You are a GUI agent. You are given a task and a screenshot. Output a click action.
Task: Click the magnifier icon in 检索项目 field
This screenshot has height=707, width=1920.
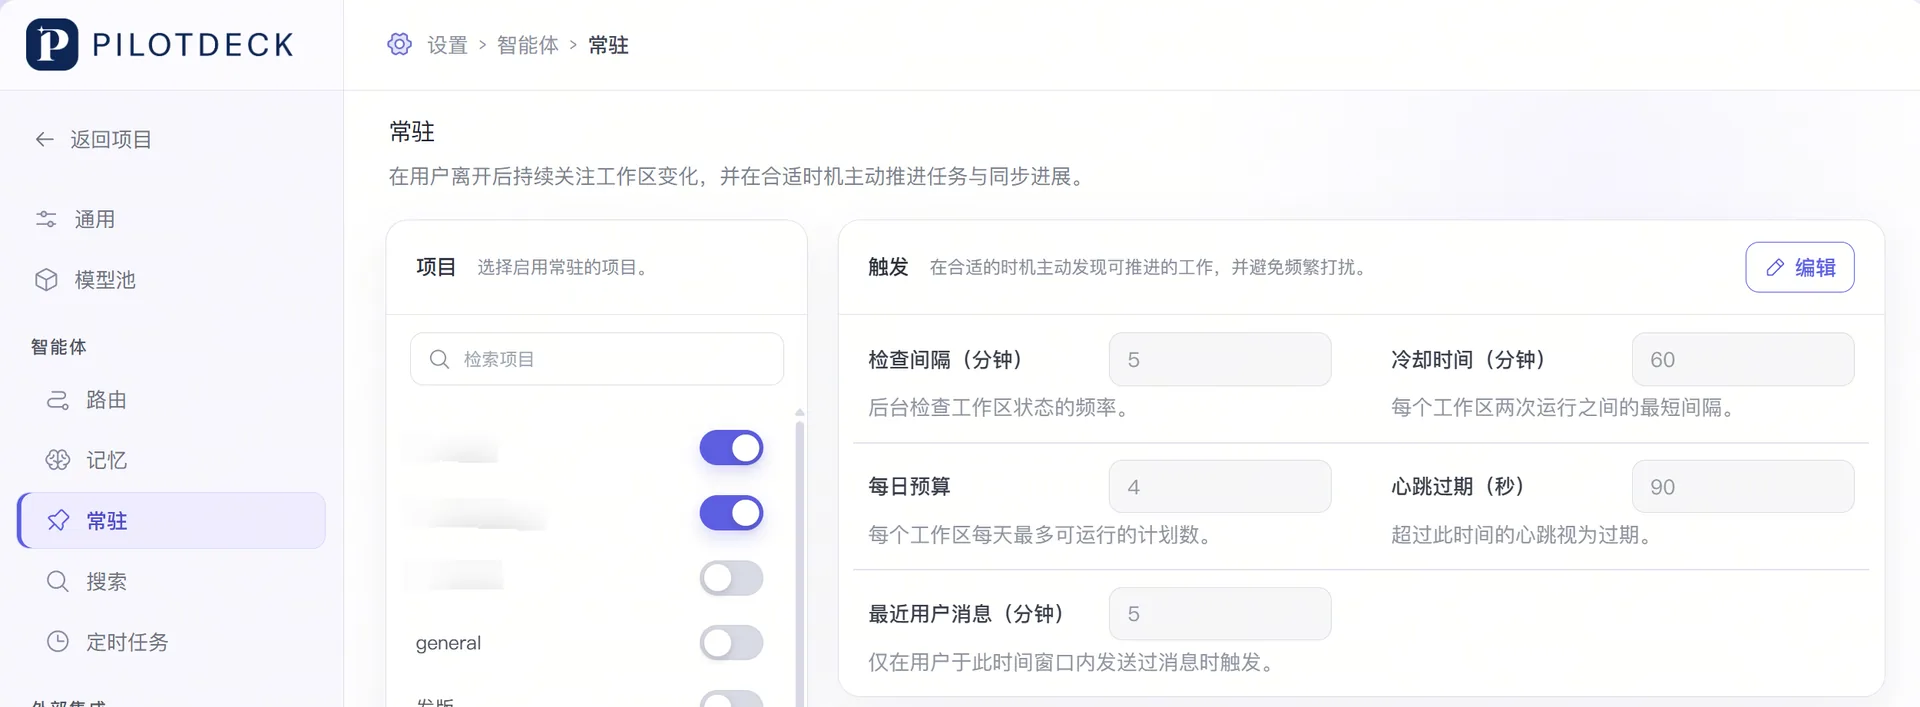click(439, 359)
